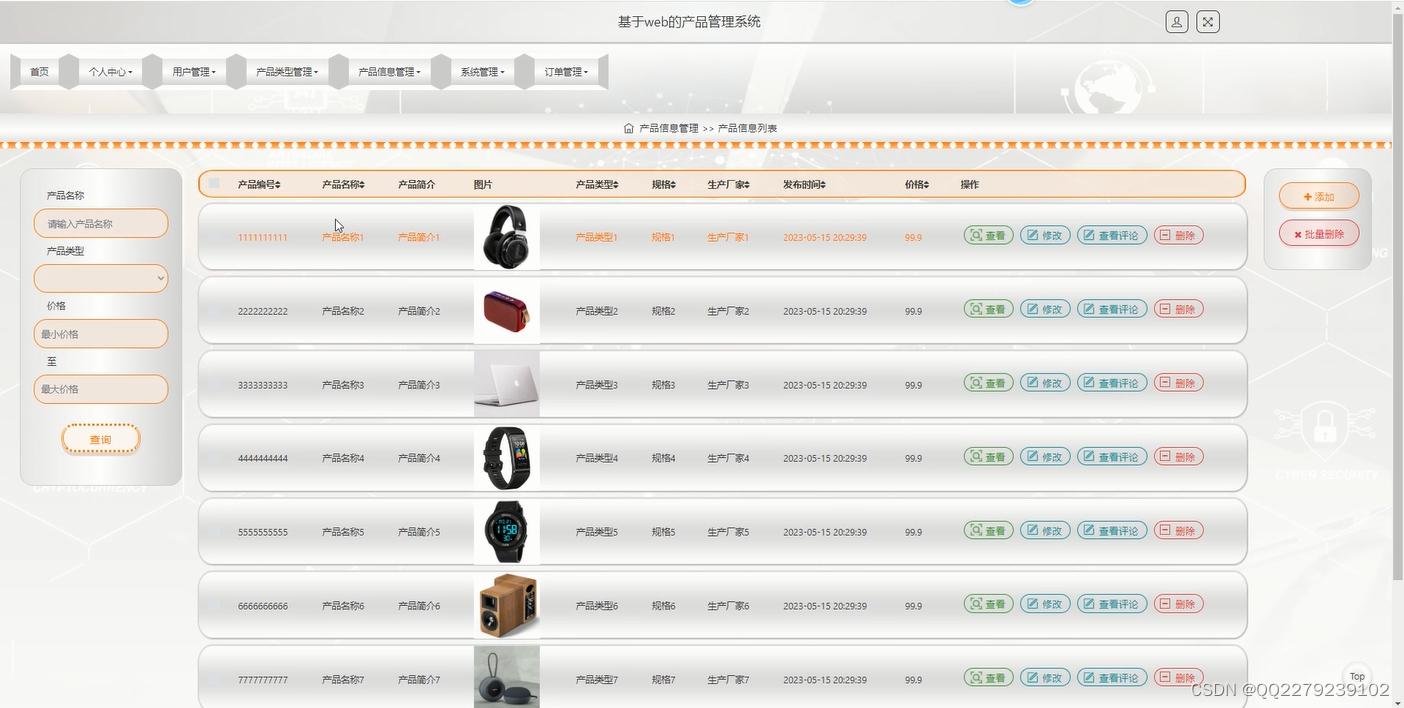Open the user profile icon in top bar
The width and height of the screenshot is (1404, 708).
click(x=1177, y=21)
